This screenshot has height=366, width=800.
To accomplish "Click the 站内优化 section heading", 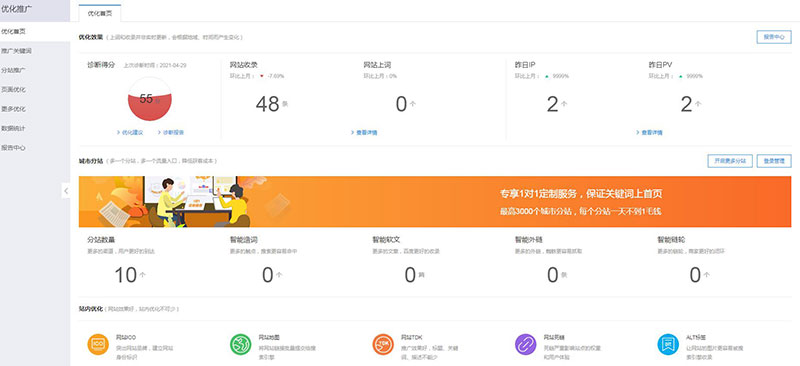I will pos(91,309).
